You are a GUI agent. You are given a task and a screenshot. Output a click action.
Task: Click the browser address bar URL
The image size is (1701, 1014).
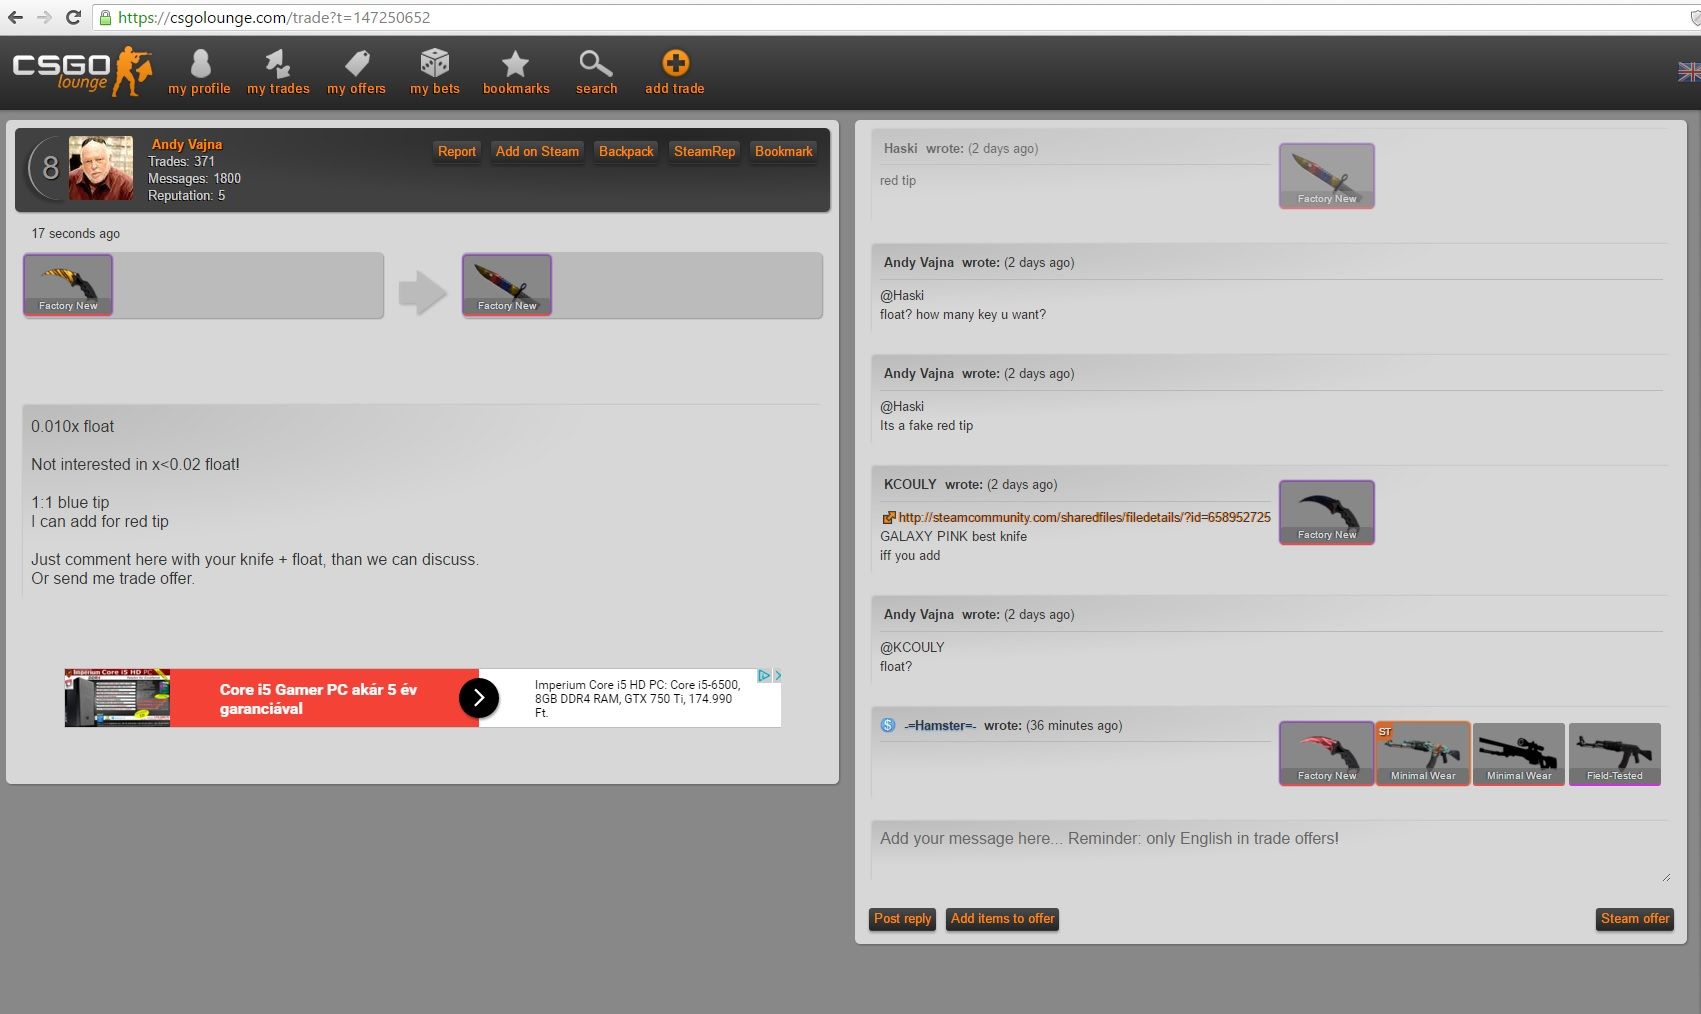pyautogui.click(x=274, y=17)
